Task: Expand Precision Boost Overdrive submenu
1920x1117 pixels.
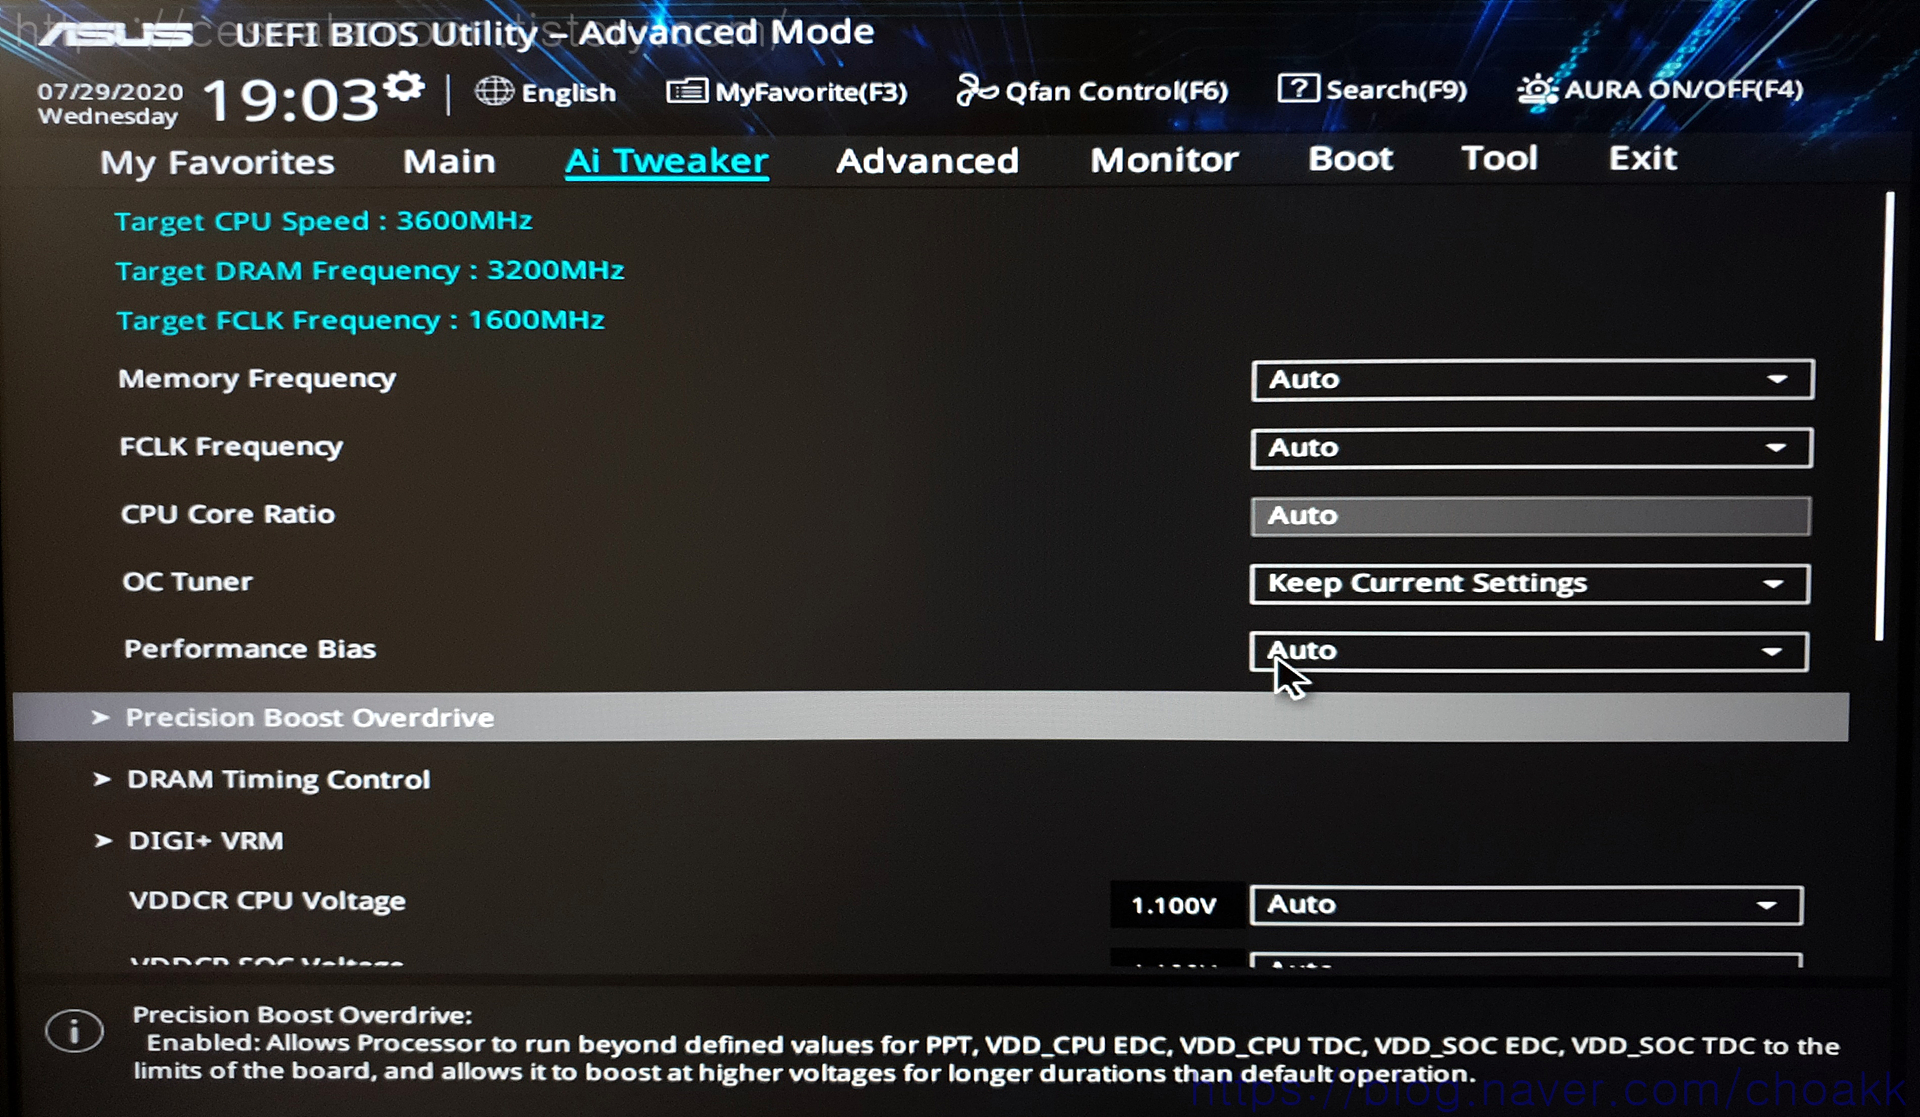Action: coord(931,717)
